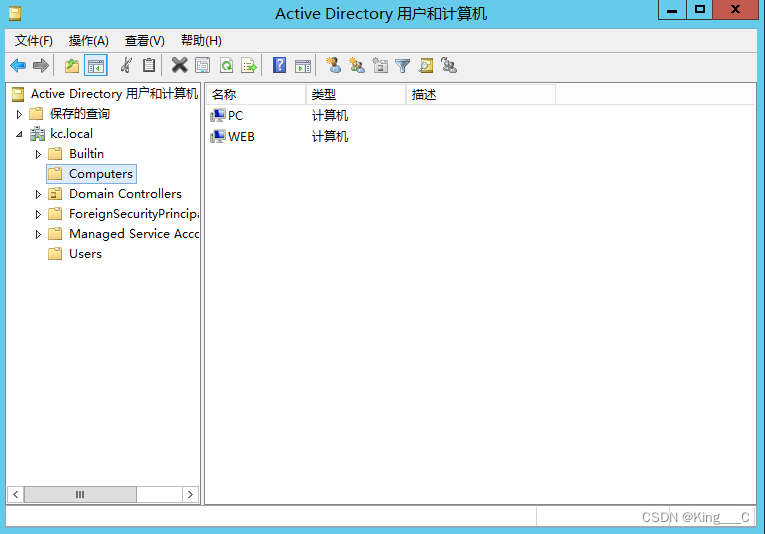765x534 pixels.
Task: Create a new user with toolbar icon
Action: click(333, 65)
